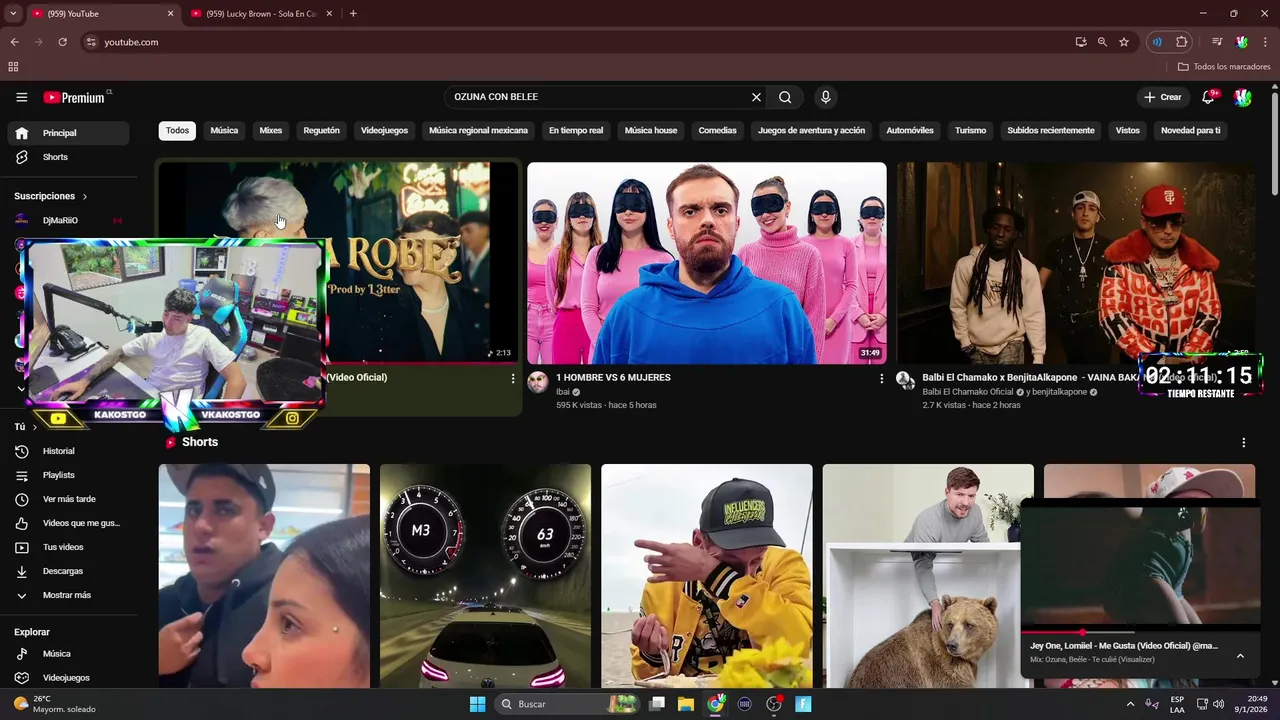This screenshot has width=1280, height=720.
Task: Select the Vistos chip
Action: [x=1127, y=130]
